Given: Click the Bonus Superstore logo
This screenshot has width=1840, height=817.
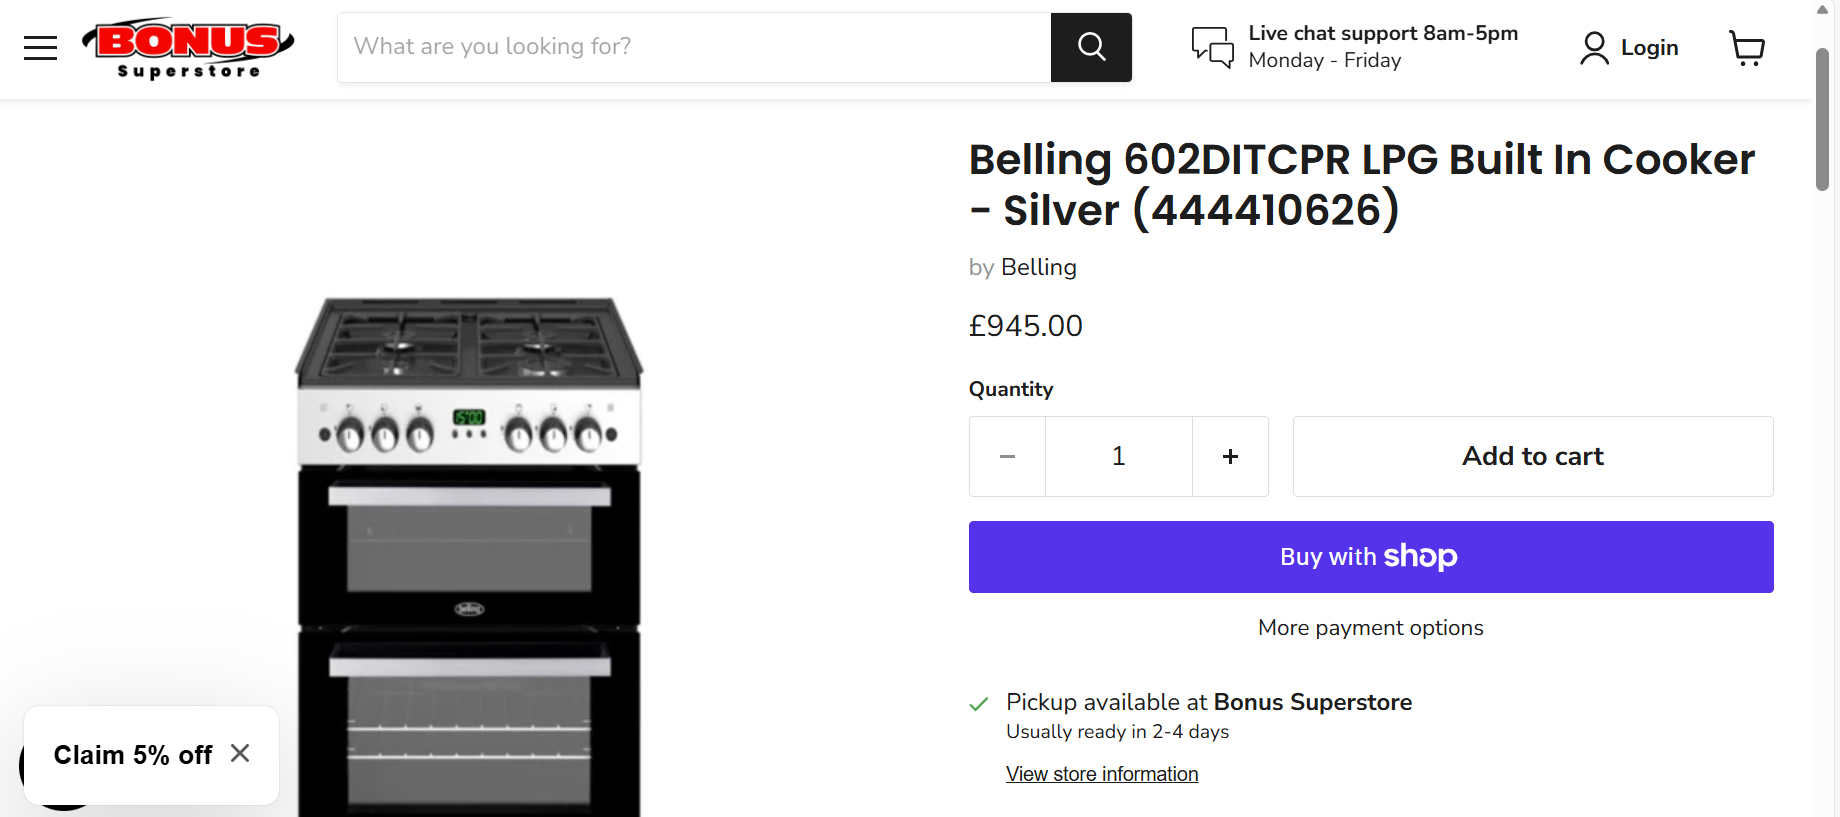Looking at the screenshot, I should pos(188,47).
